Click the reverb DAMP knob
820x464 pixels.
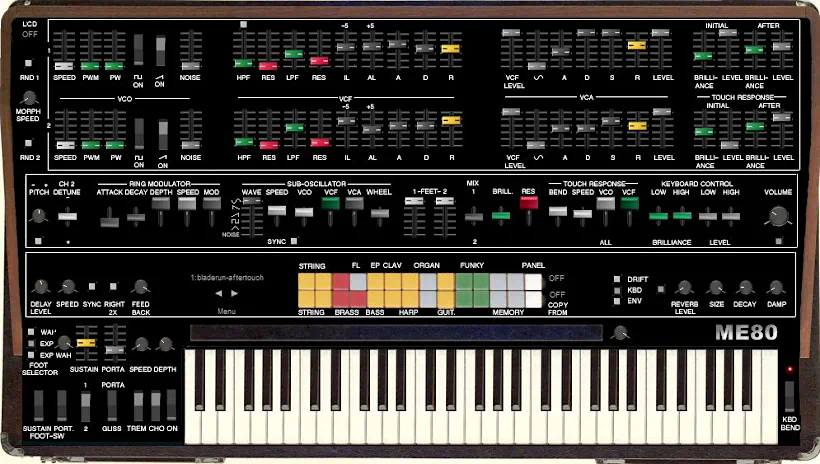pyautogui.click(x=776, y=287)
